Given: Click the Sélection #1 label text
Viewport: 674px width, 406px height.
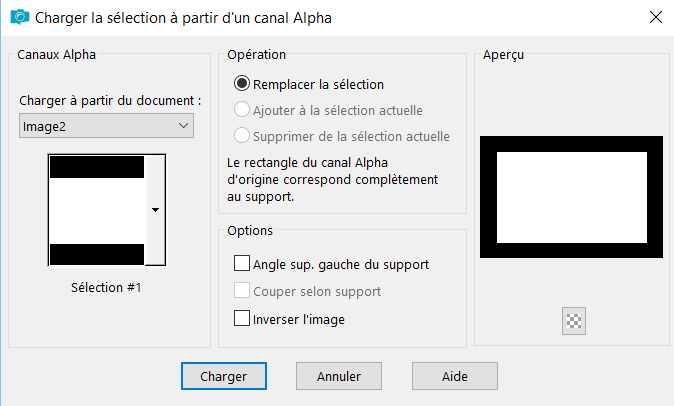Looking at the screenshot, I should coord(106,287).
